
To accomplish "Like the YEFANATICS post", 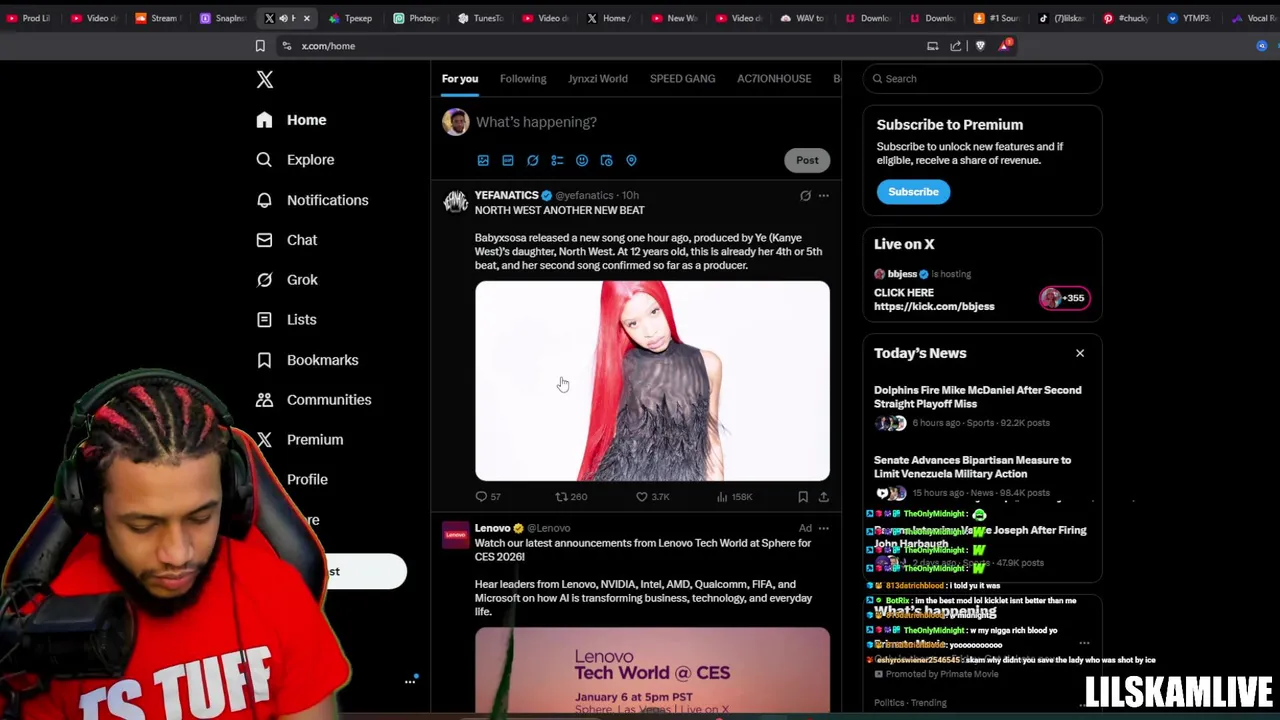I will [652, 497].
